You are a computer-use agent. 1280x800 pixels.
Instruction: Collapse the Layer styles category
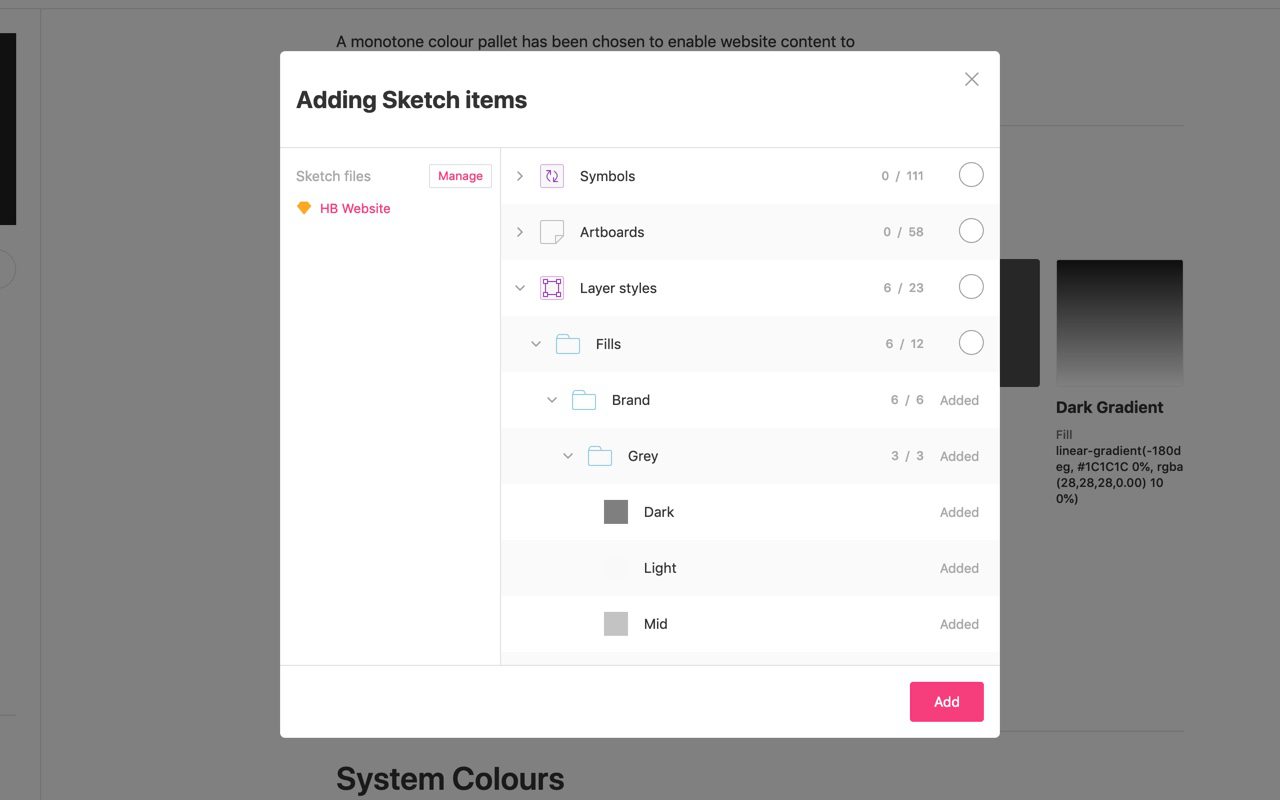pos(519,287)
